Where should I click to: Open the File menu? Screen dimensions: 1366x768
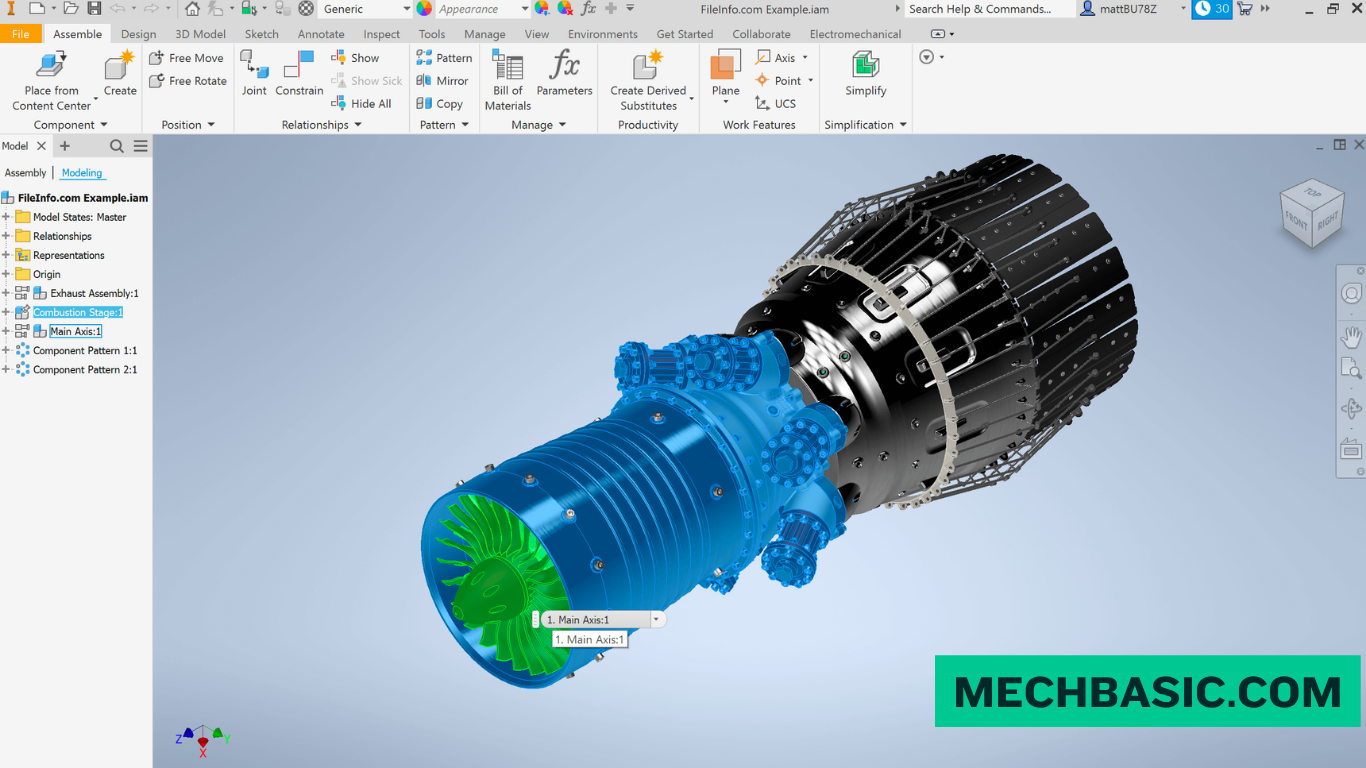[20, 34]
